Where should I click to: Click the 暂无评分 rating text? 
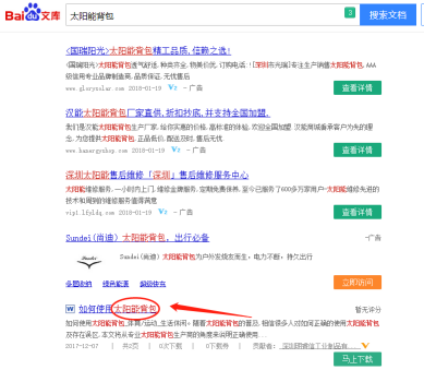click(x=368, y=310)
